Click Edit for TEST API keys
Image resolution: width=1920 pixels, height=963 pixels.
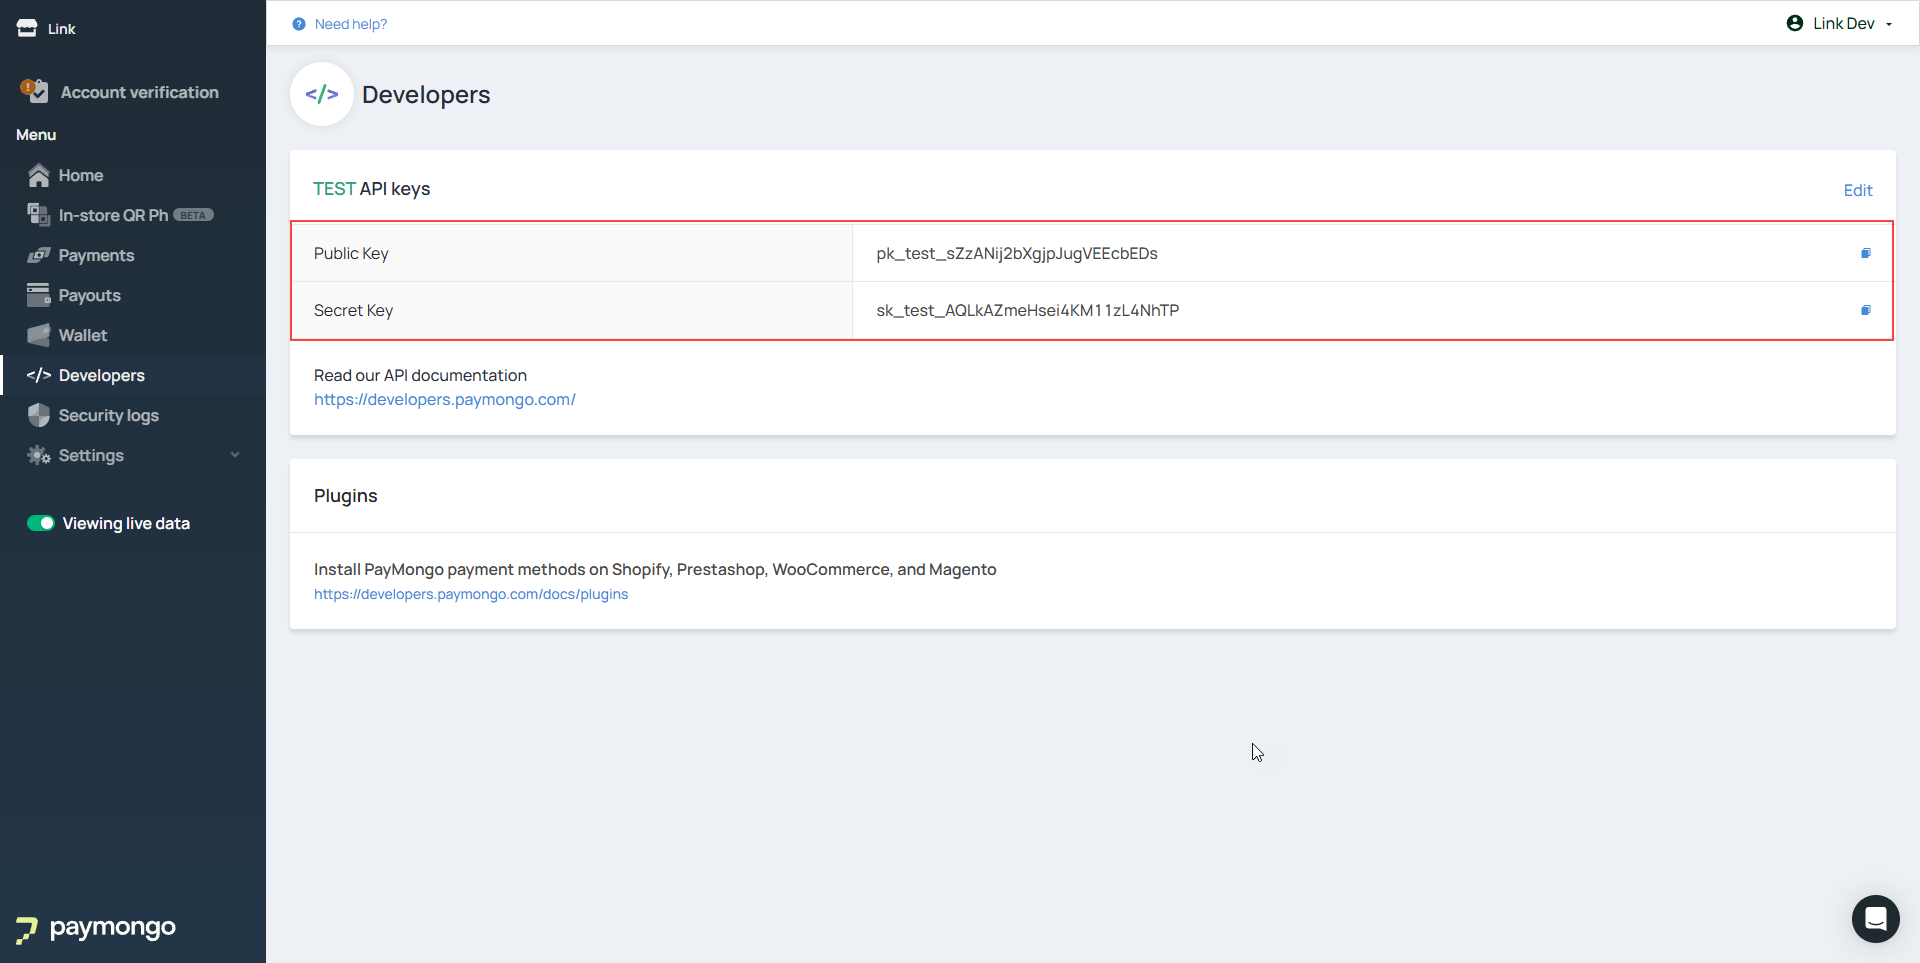(x=1857, y=190)
